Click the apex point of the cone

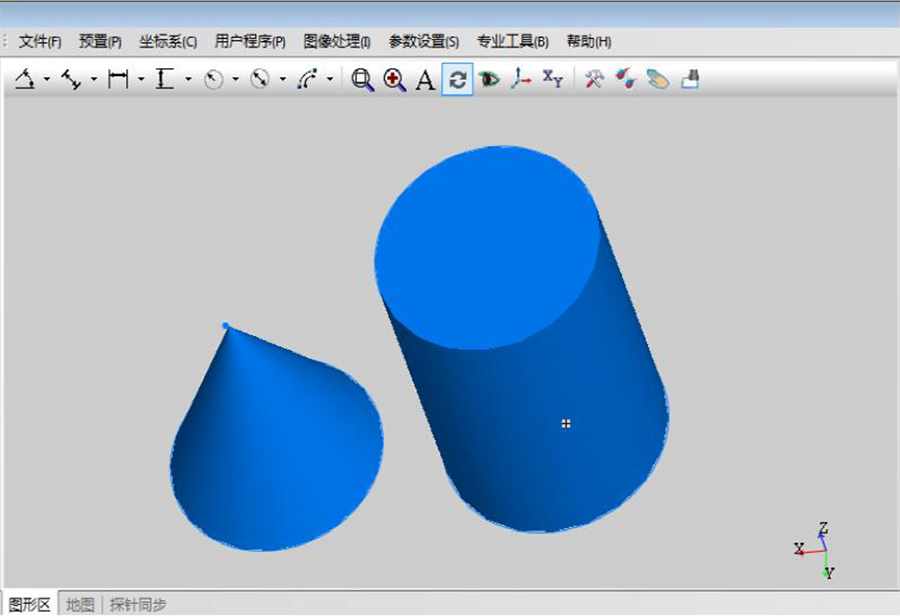(225, 326)
